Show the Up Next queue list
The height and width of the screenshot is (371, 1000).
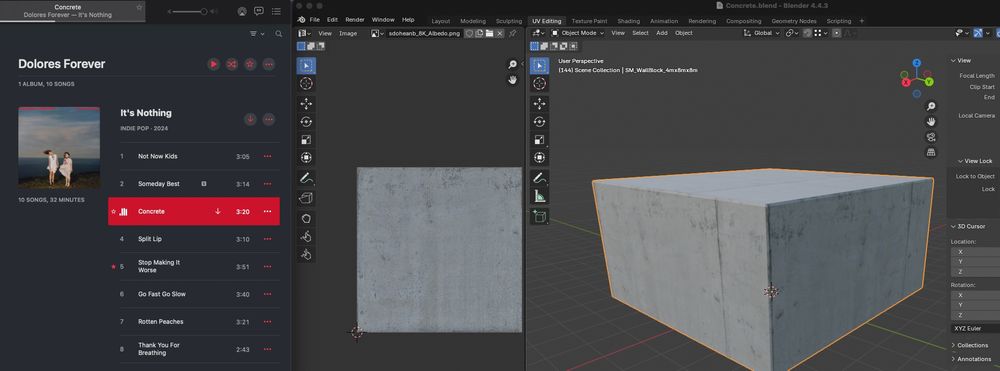(276, 11)
